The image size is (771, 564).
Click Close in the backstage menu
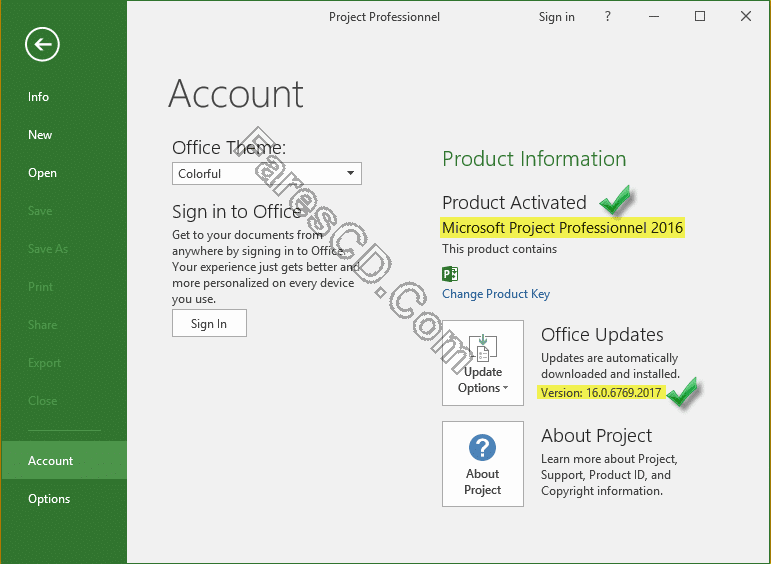click(42, 401)
